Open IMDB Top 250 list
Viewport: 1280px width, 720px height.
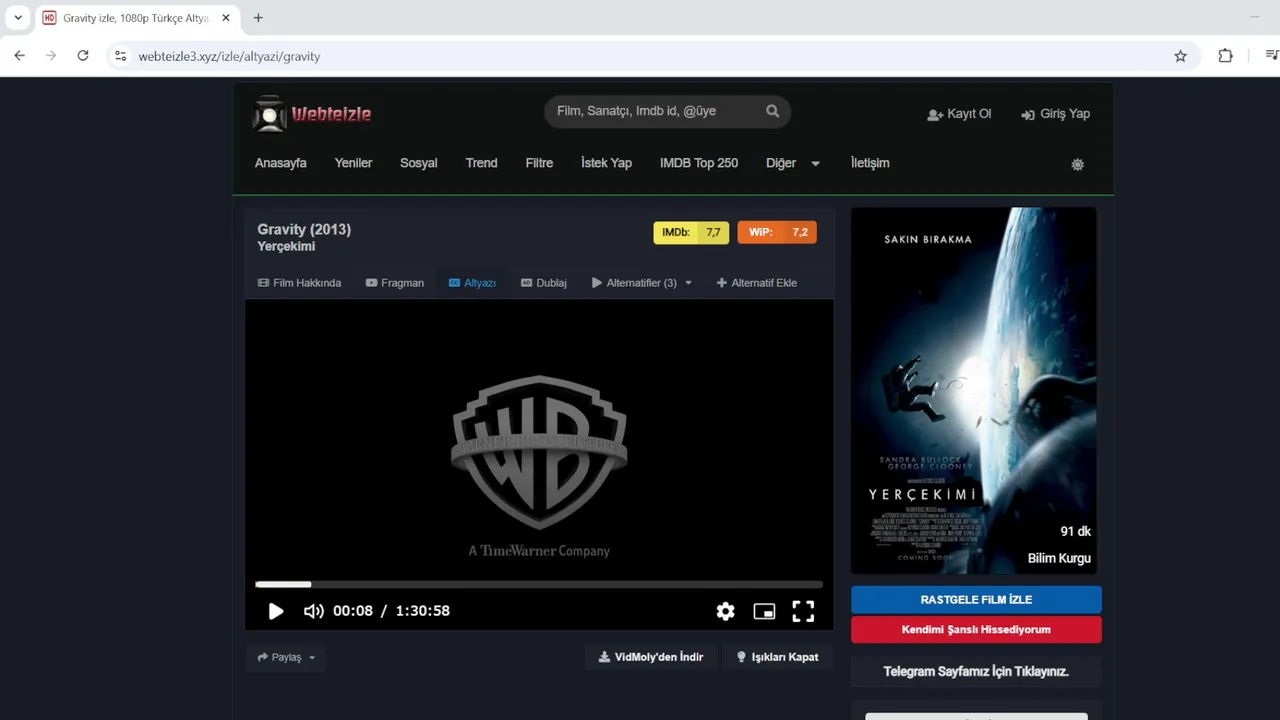(x=699, y=163)
